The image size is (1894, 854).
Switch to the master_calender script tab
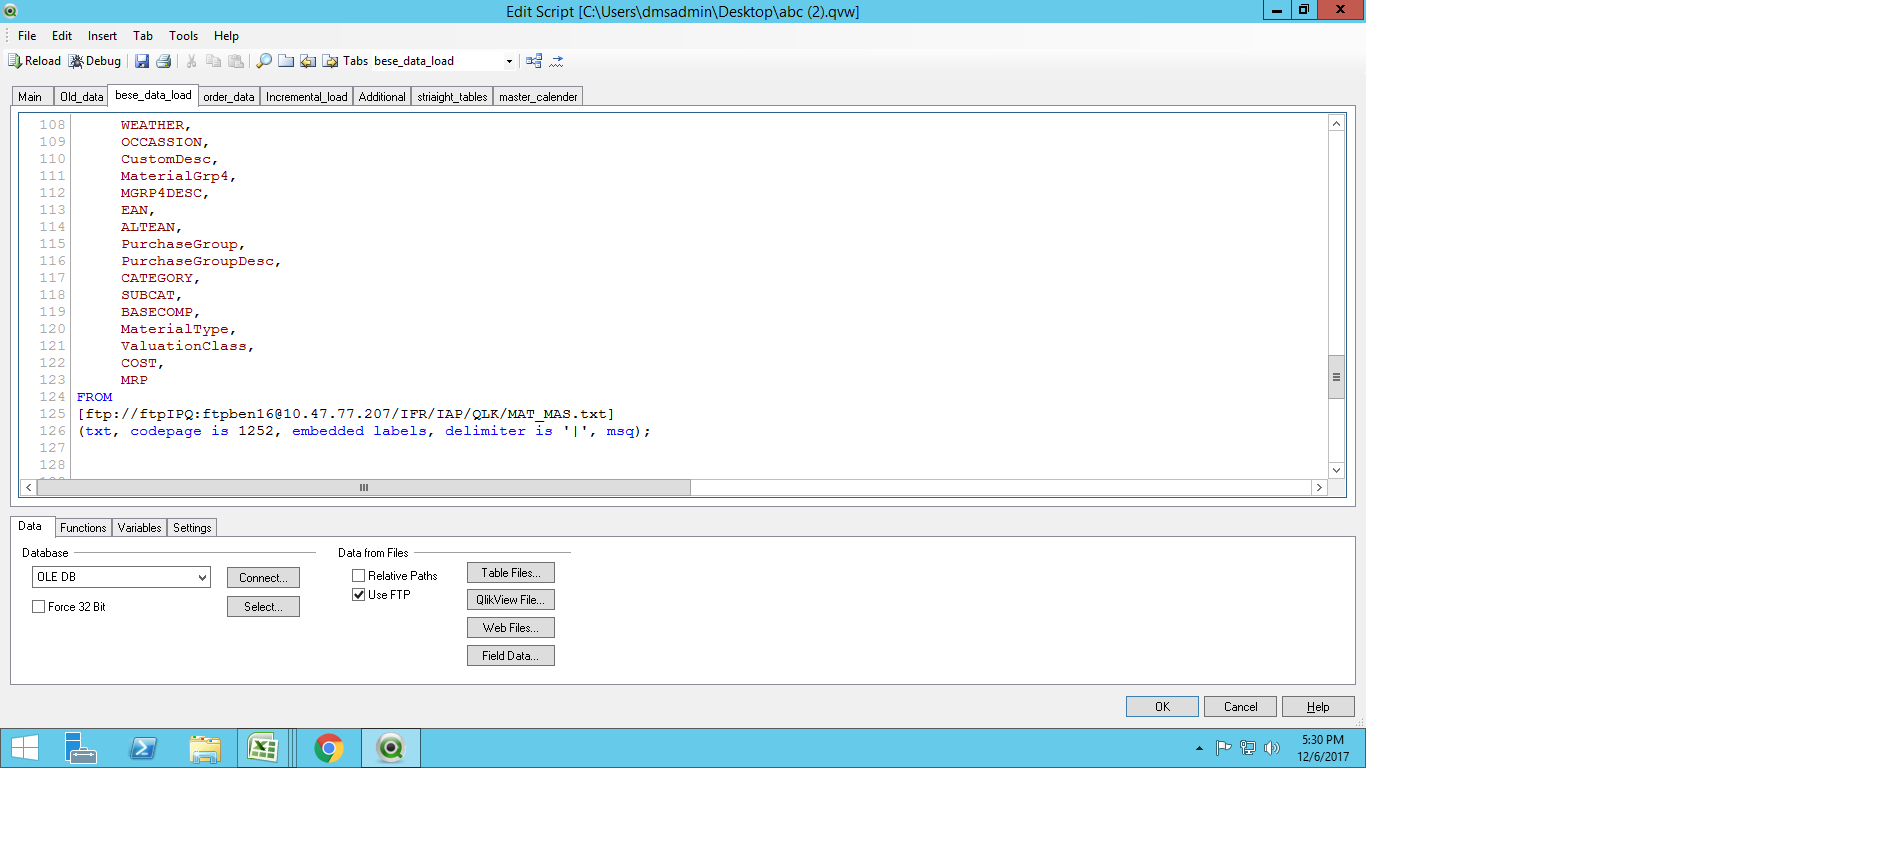[x=538, y=97]
